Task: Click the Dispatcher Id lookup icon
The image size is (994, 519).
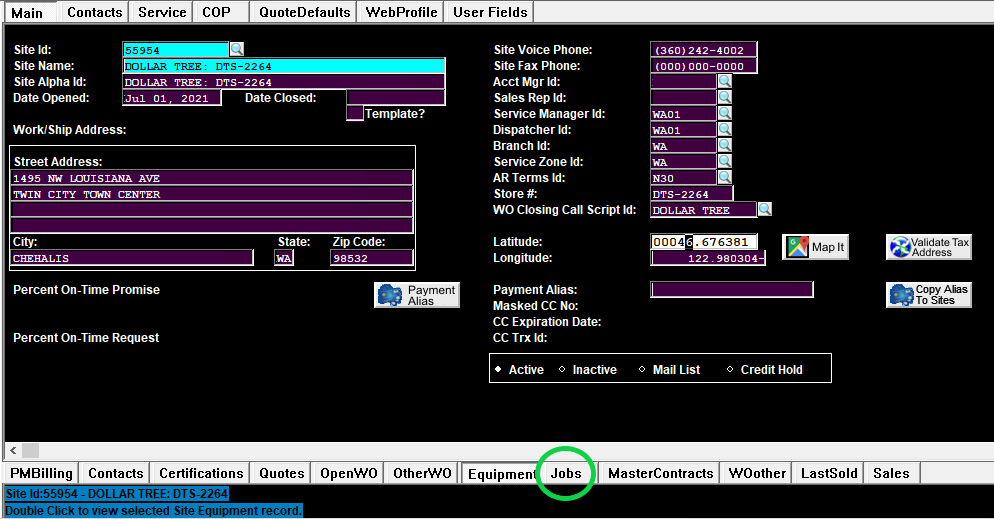Action: click(x=725, y=129)
